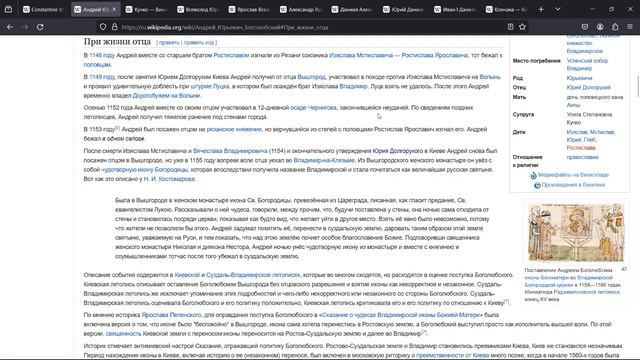Open 'Дорогобужем на Волыни' link
The height and width of the screenshot is (360, 640).
click(x=167, y=96)
